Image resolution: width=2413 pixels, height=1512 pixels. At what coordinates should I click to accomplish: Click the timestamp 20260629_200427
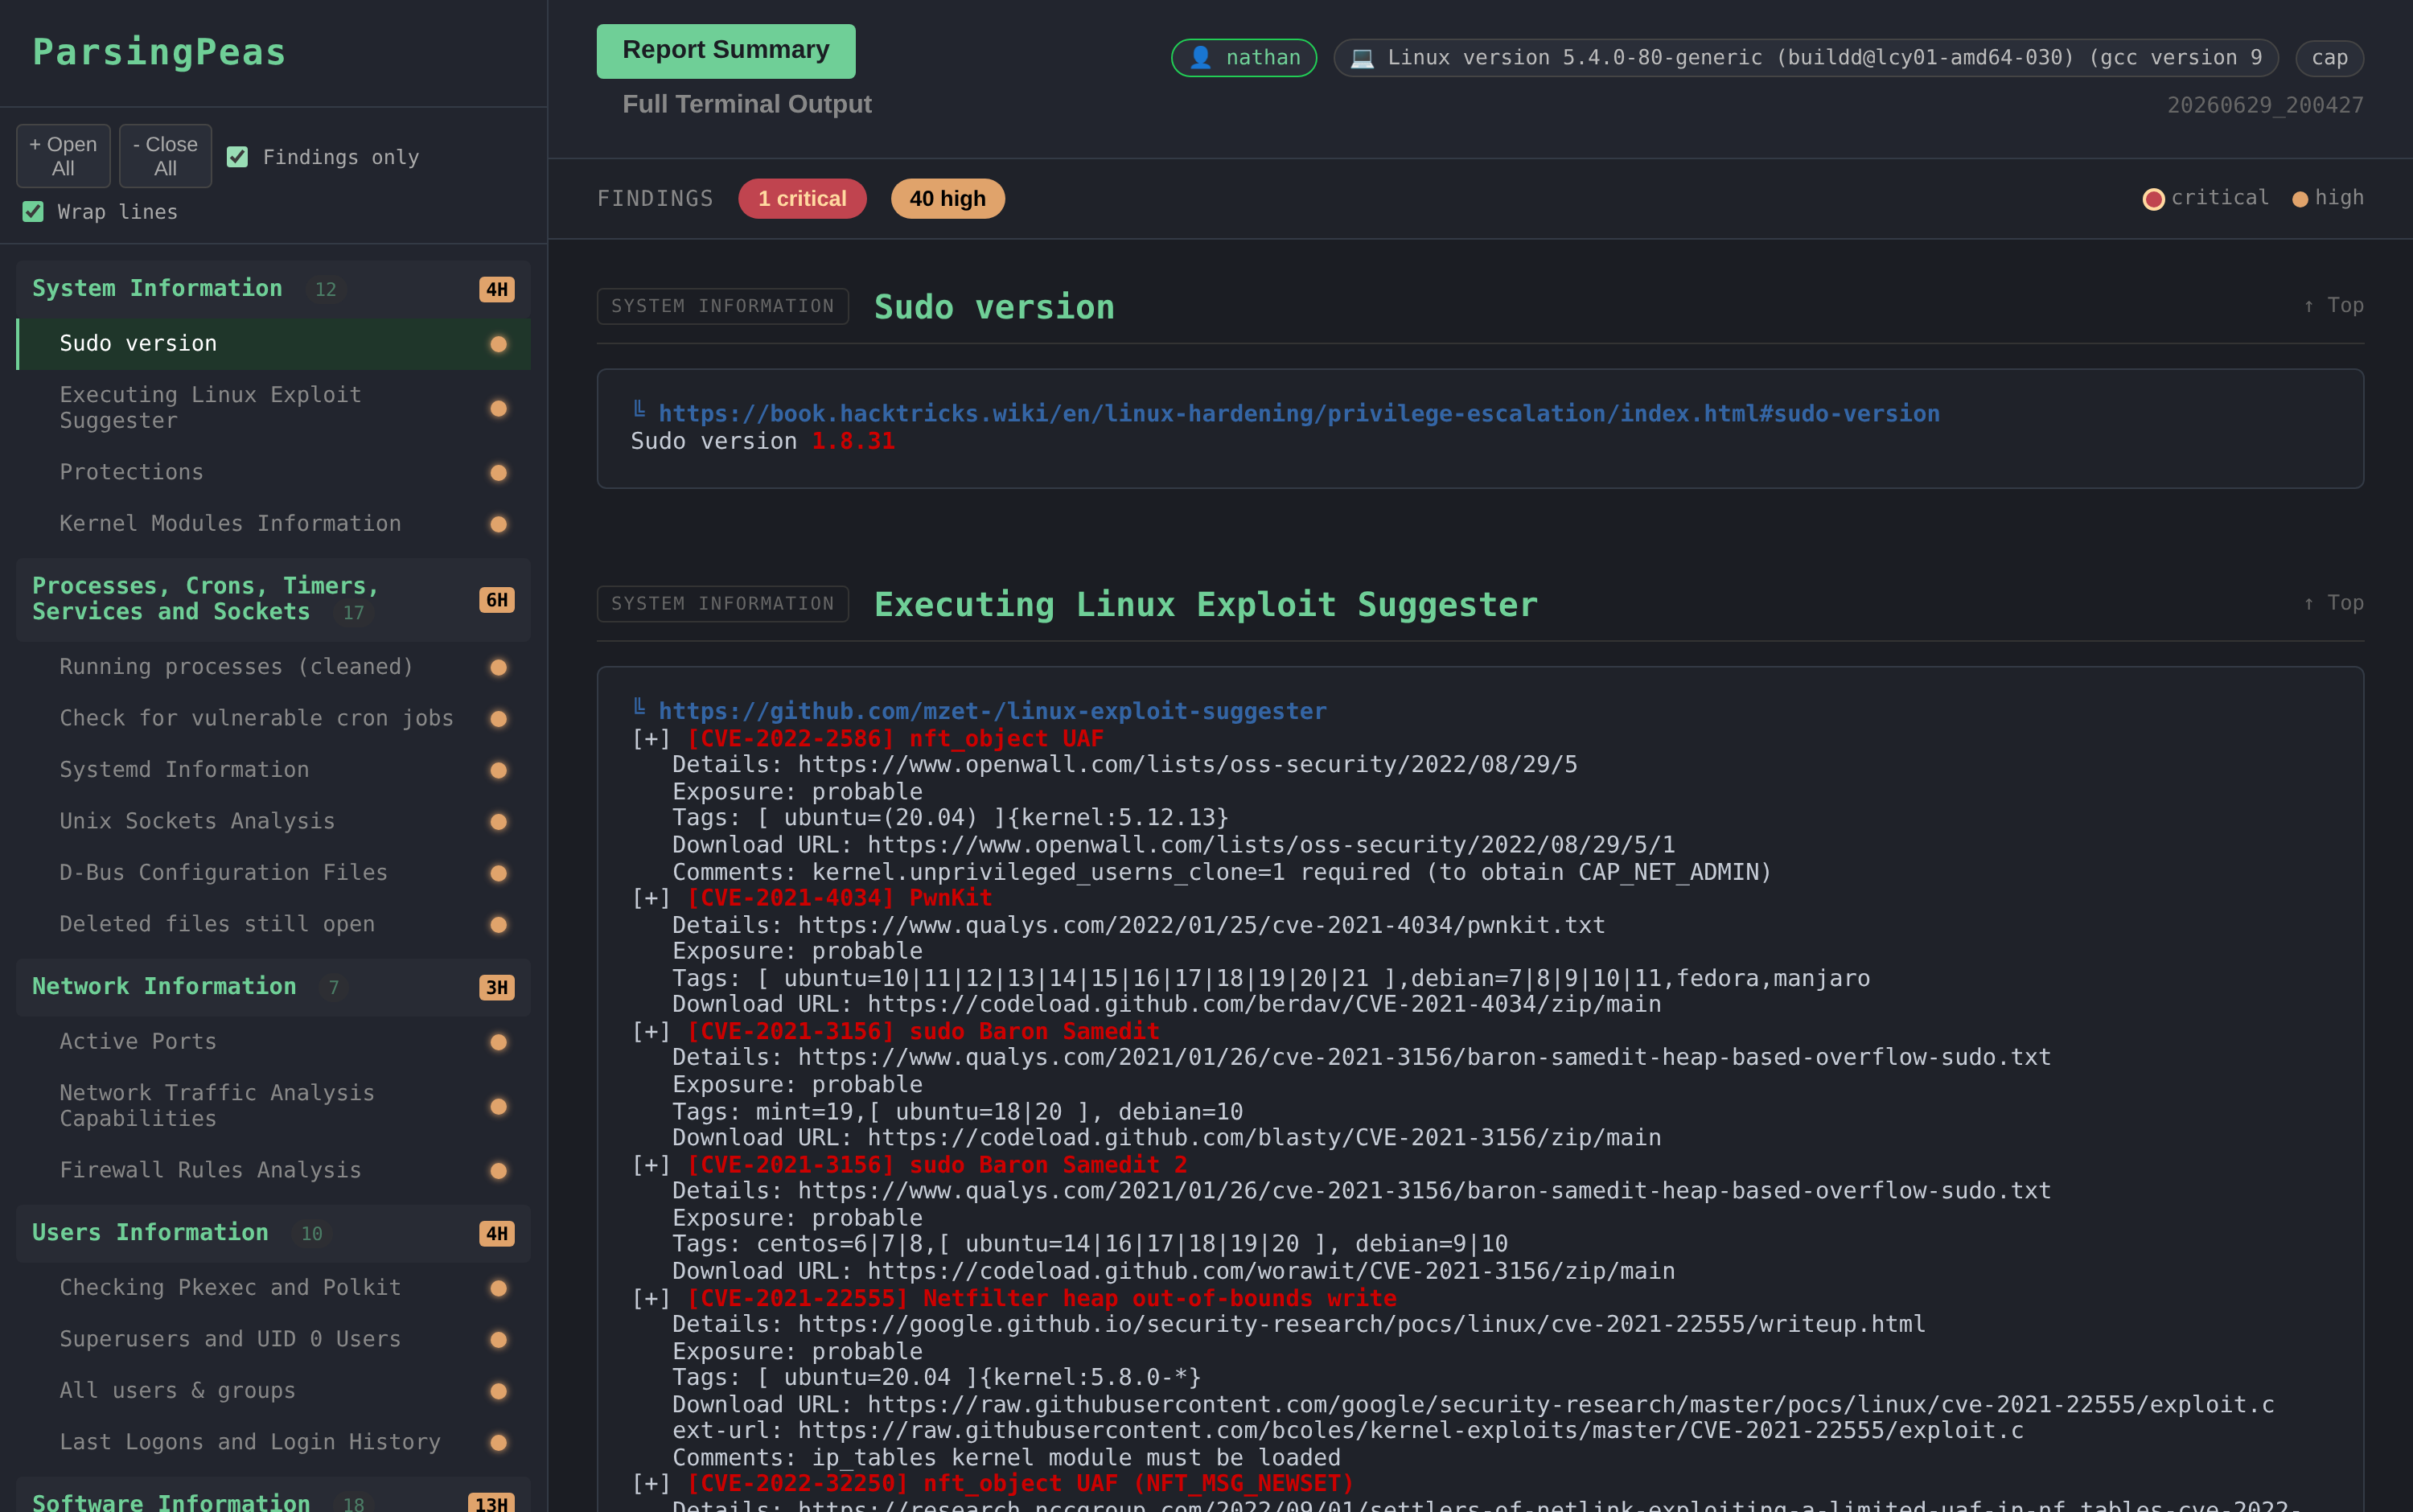(2265, 105)
